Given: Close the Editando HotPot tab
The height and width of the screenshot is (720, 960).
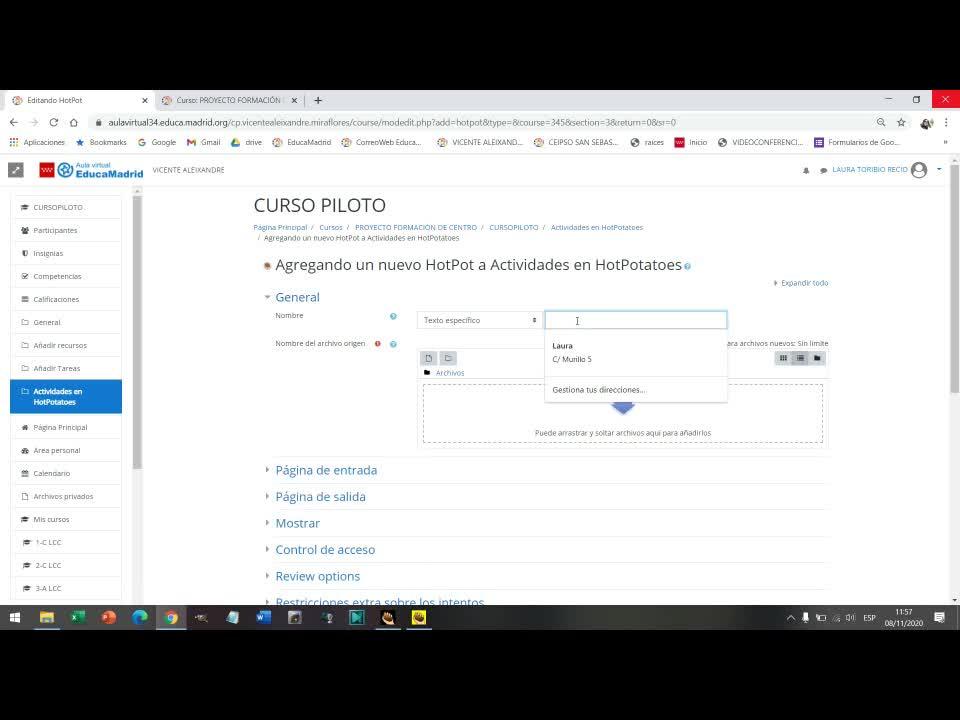Looking at the screenshot, I should (144, 100).
